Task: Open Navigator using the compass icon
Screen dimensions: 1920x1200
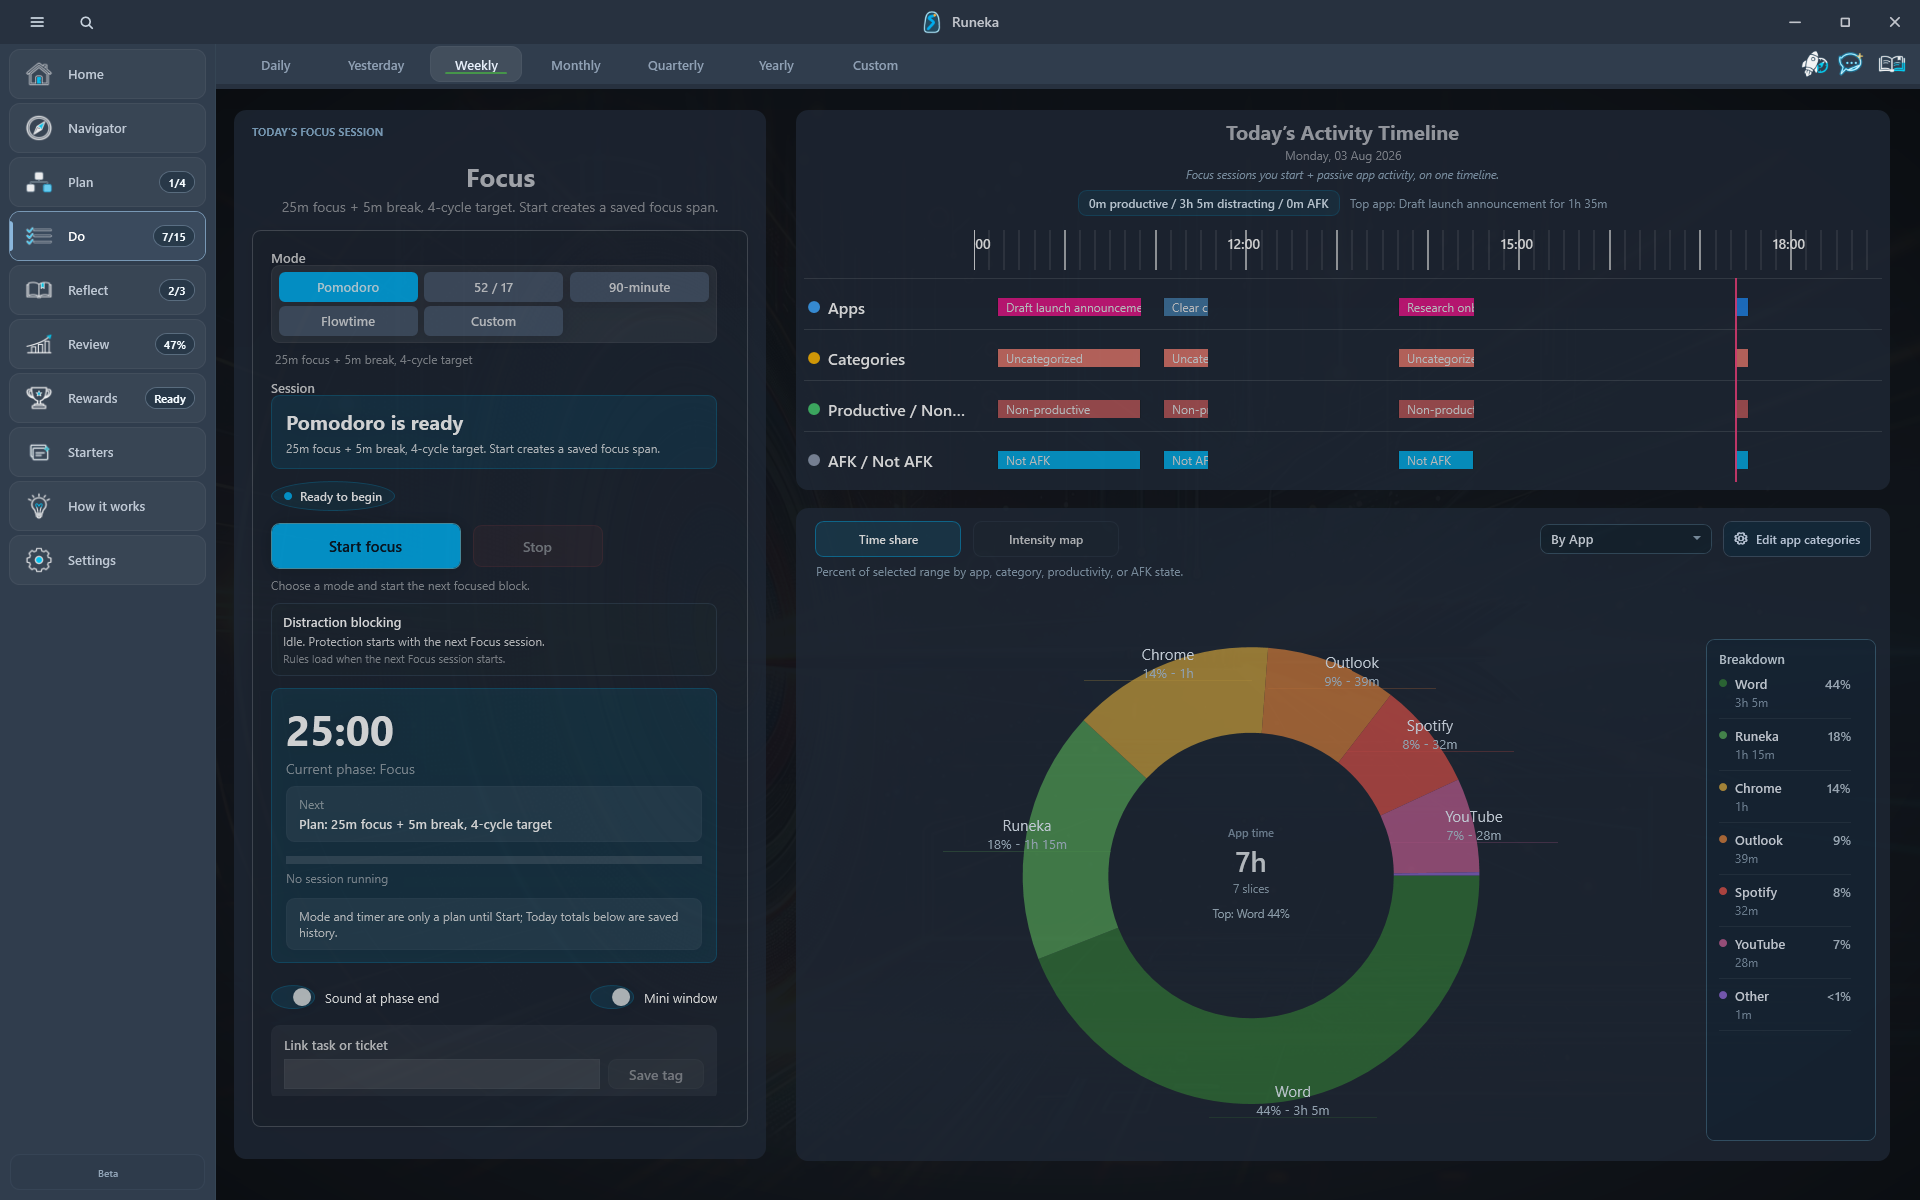Action: point(39,128)
